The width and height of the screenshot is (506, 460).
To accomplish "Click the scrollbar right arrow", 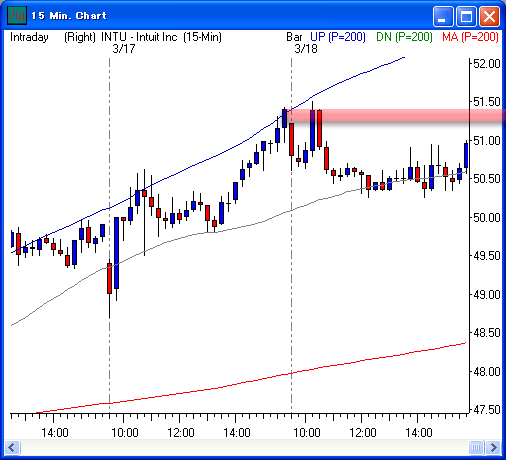I will pos(493,447).
